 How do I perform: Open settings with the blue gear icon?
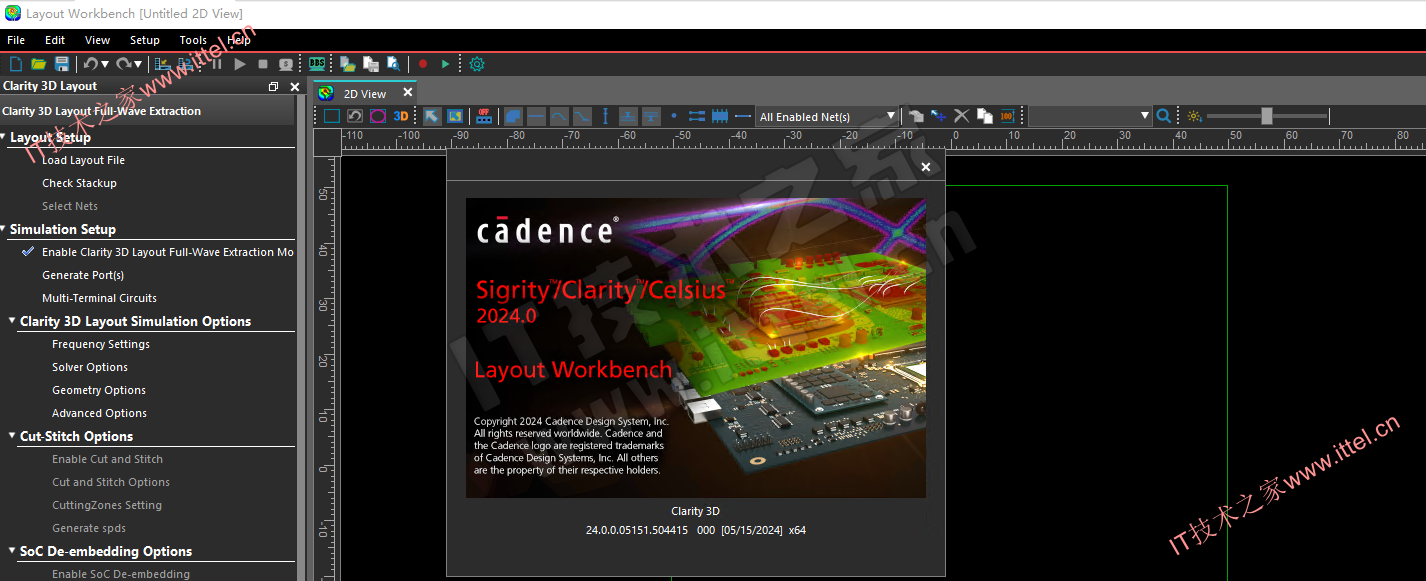[x=477, y=64]
